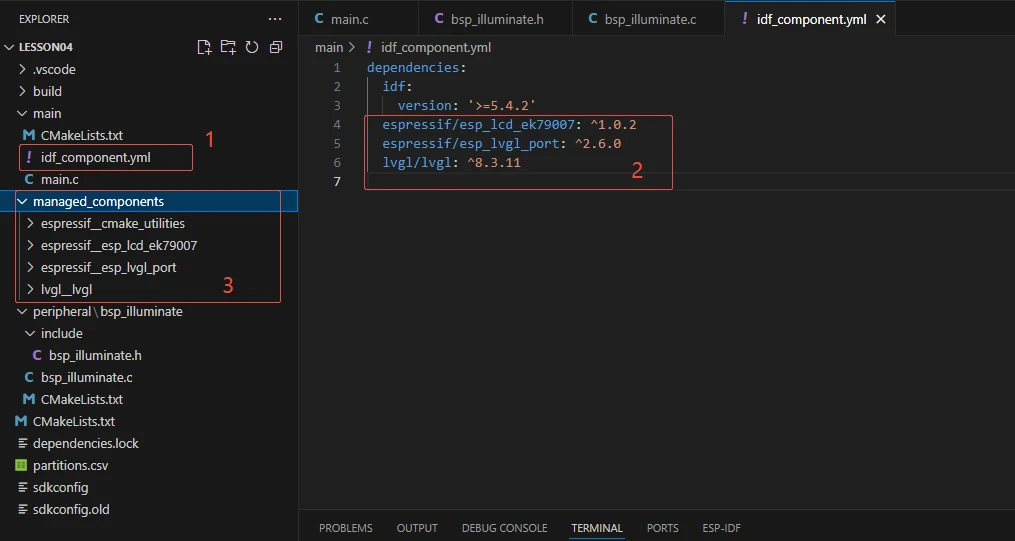Open the ESP-IDF panel tab
This screenshot has height=541, width=1015.
click(721, 528)
